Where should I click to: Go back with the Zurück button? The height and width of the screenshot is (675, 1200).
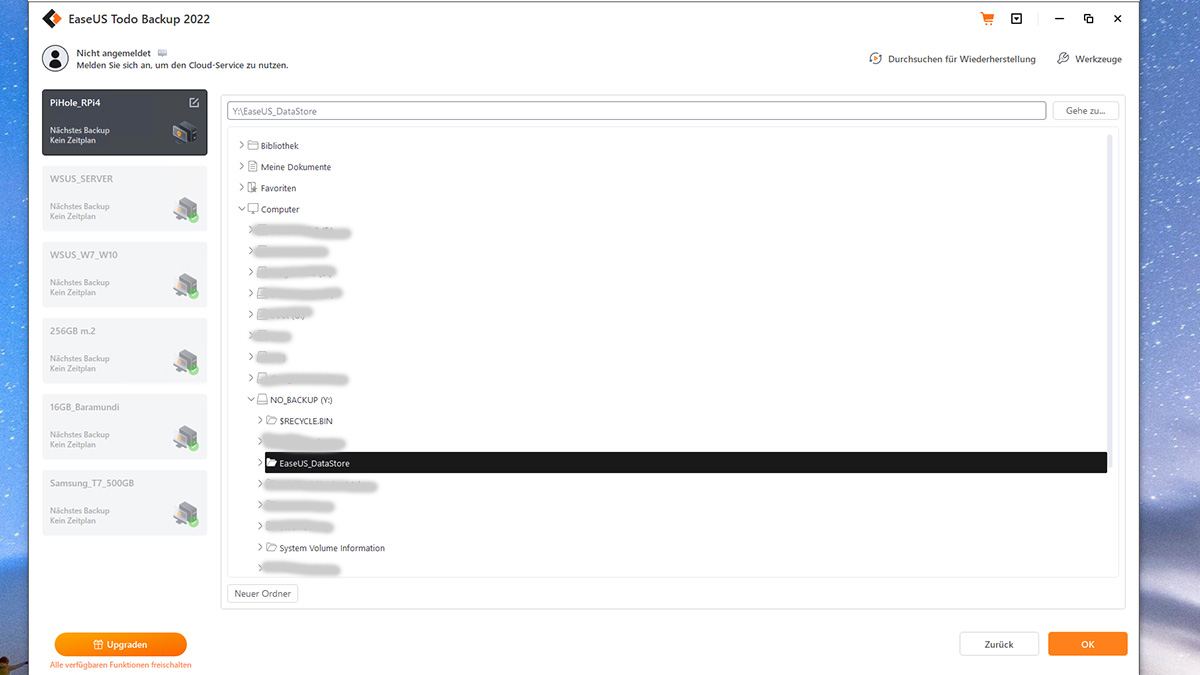pos(999,644)
